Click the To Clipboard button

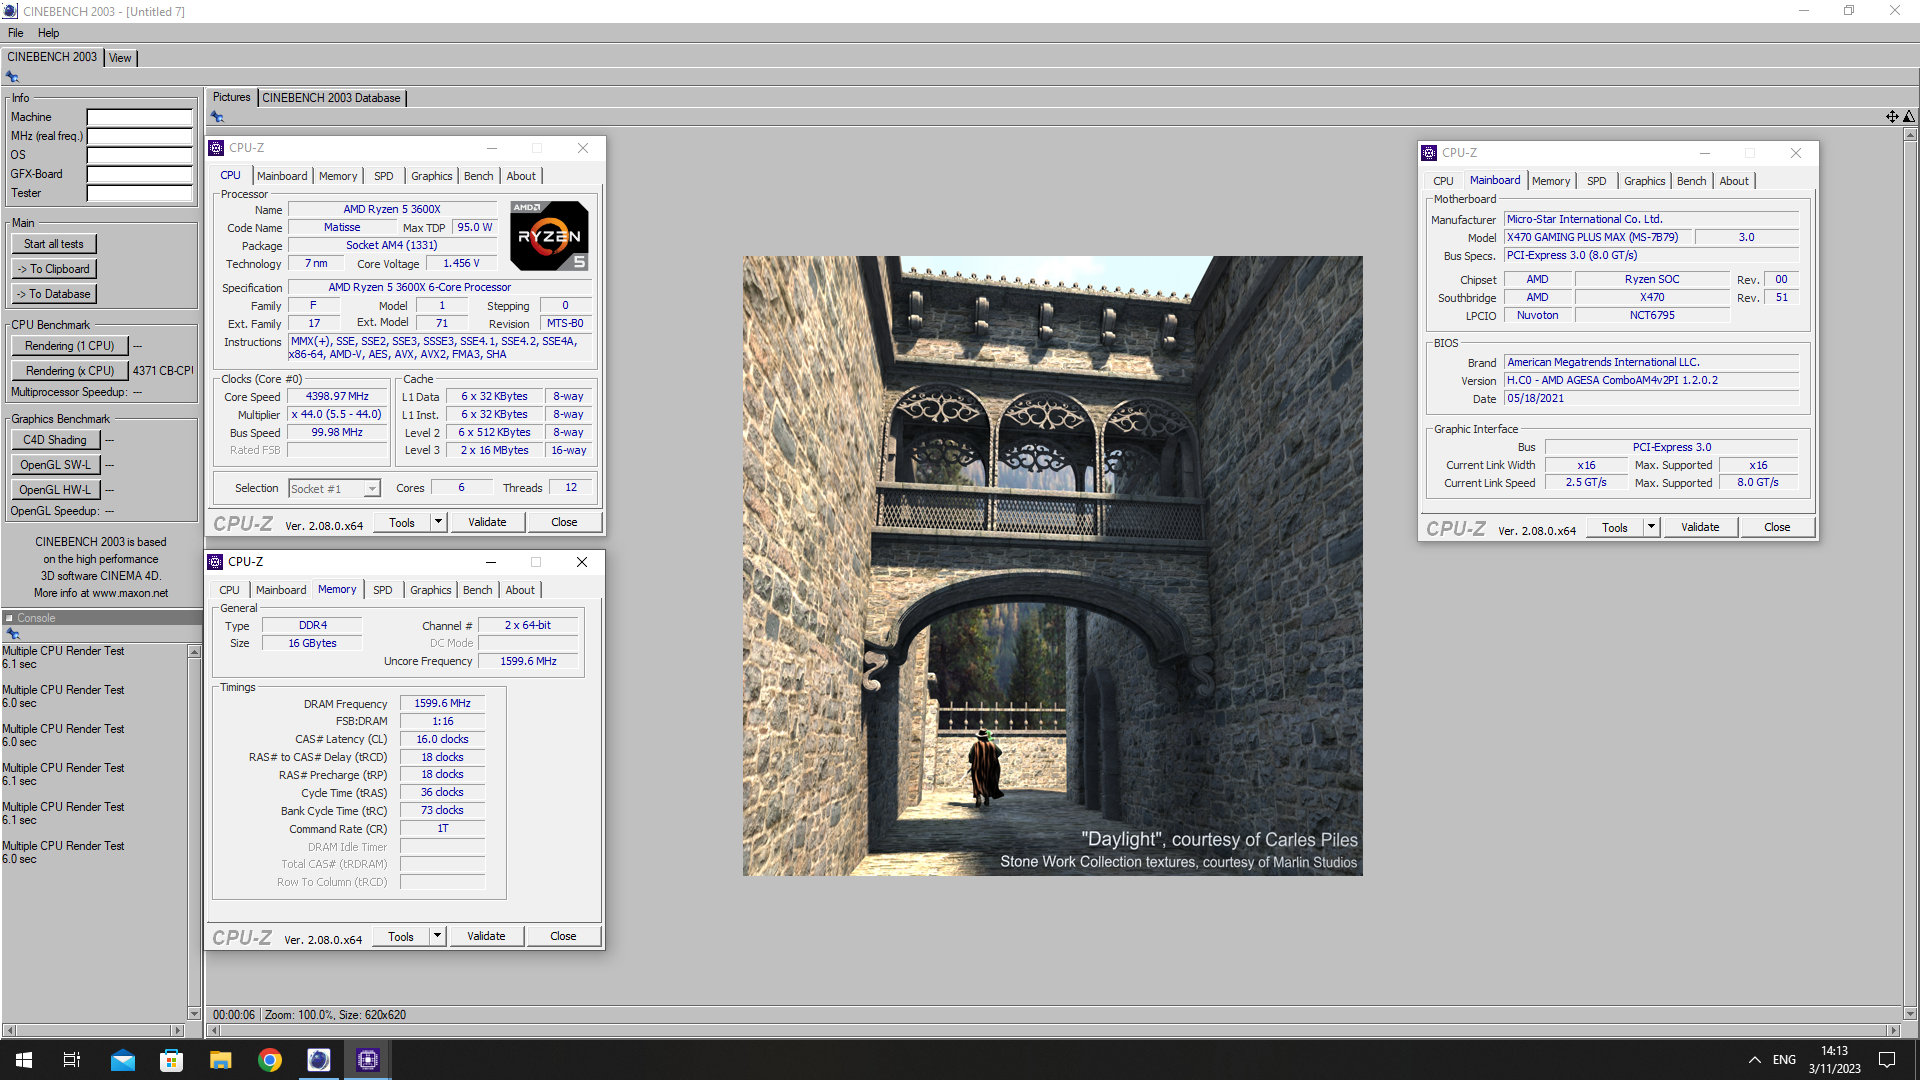tap(54, 269)
